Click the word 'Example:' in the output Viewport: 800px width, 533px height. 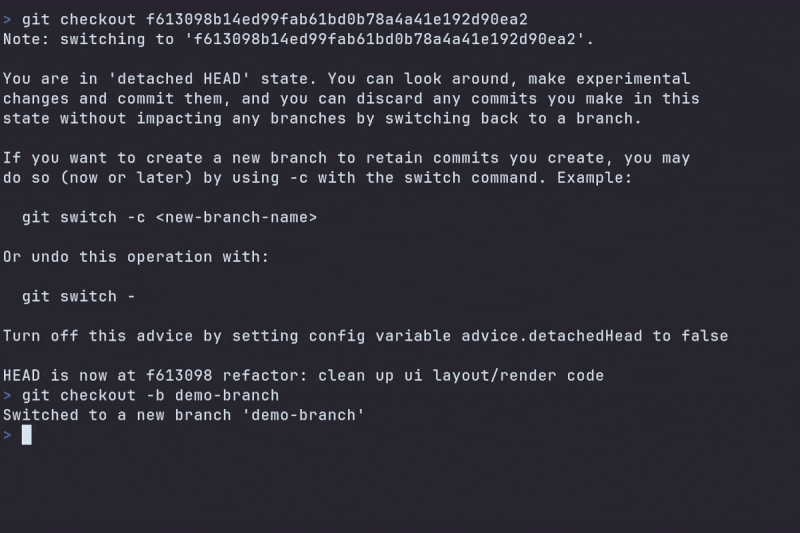pyautogui.click(x=594, y=178)
